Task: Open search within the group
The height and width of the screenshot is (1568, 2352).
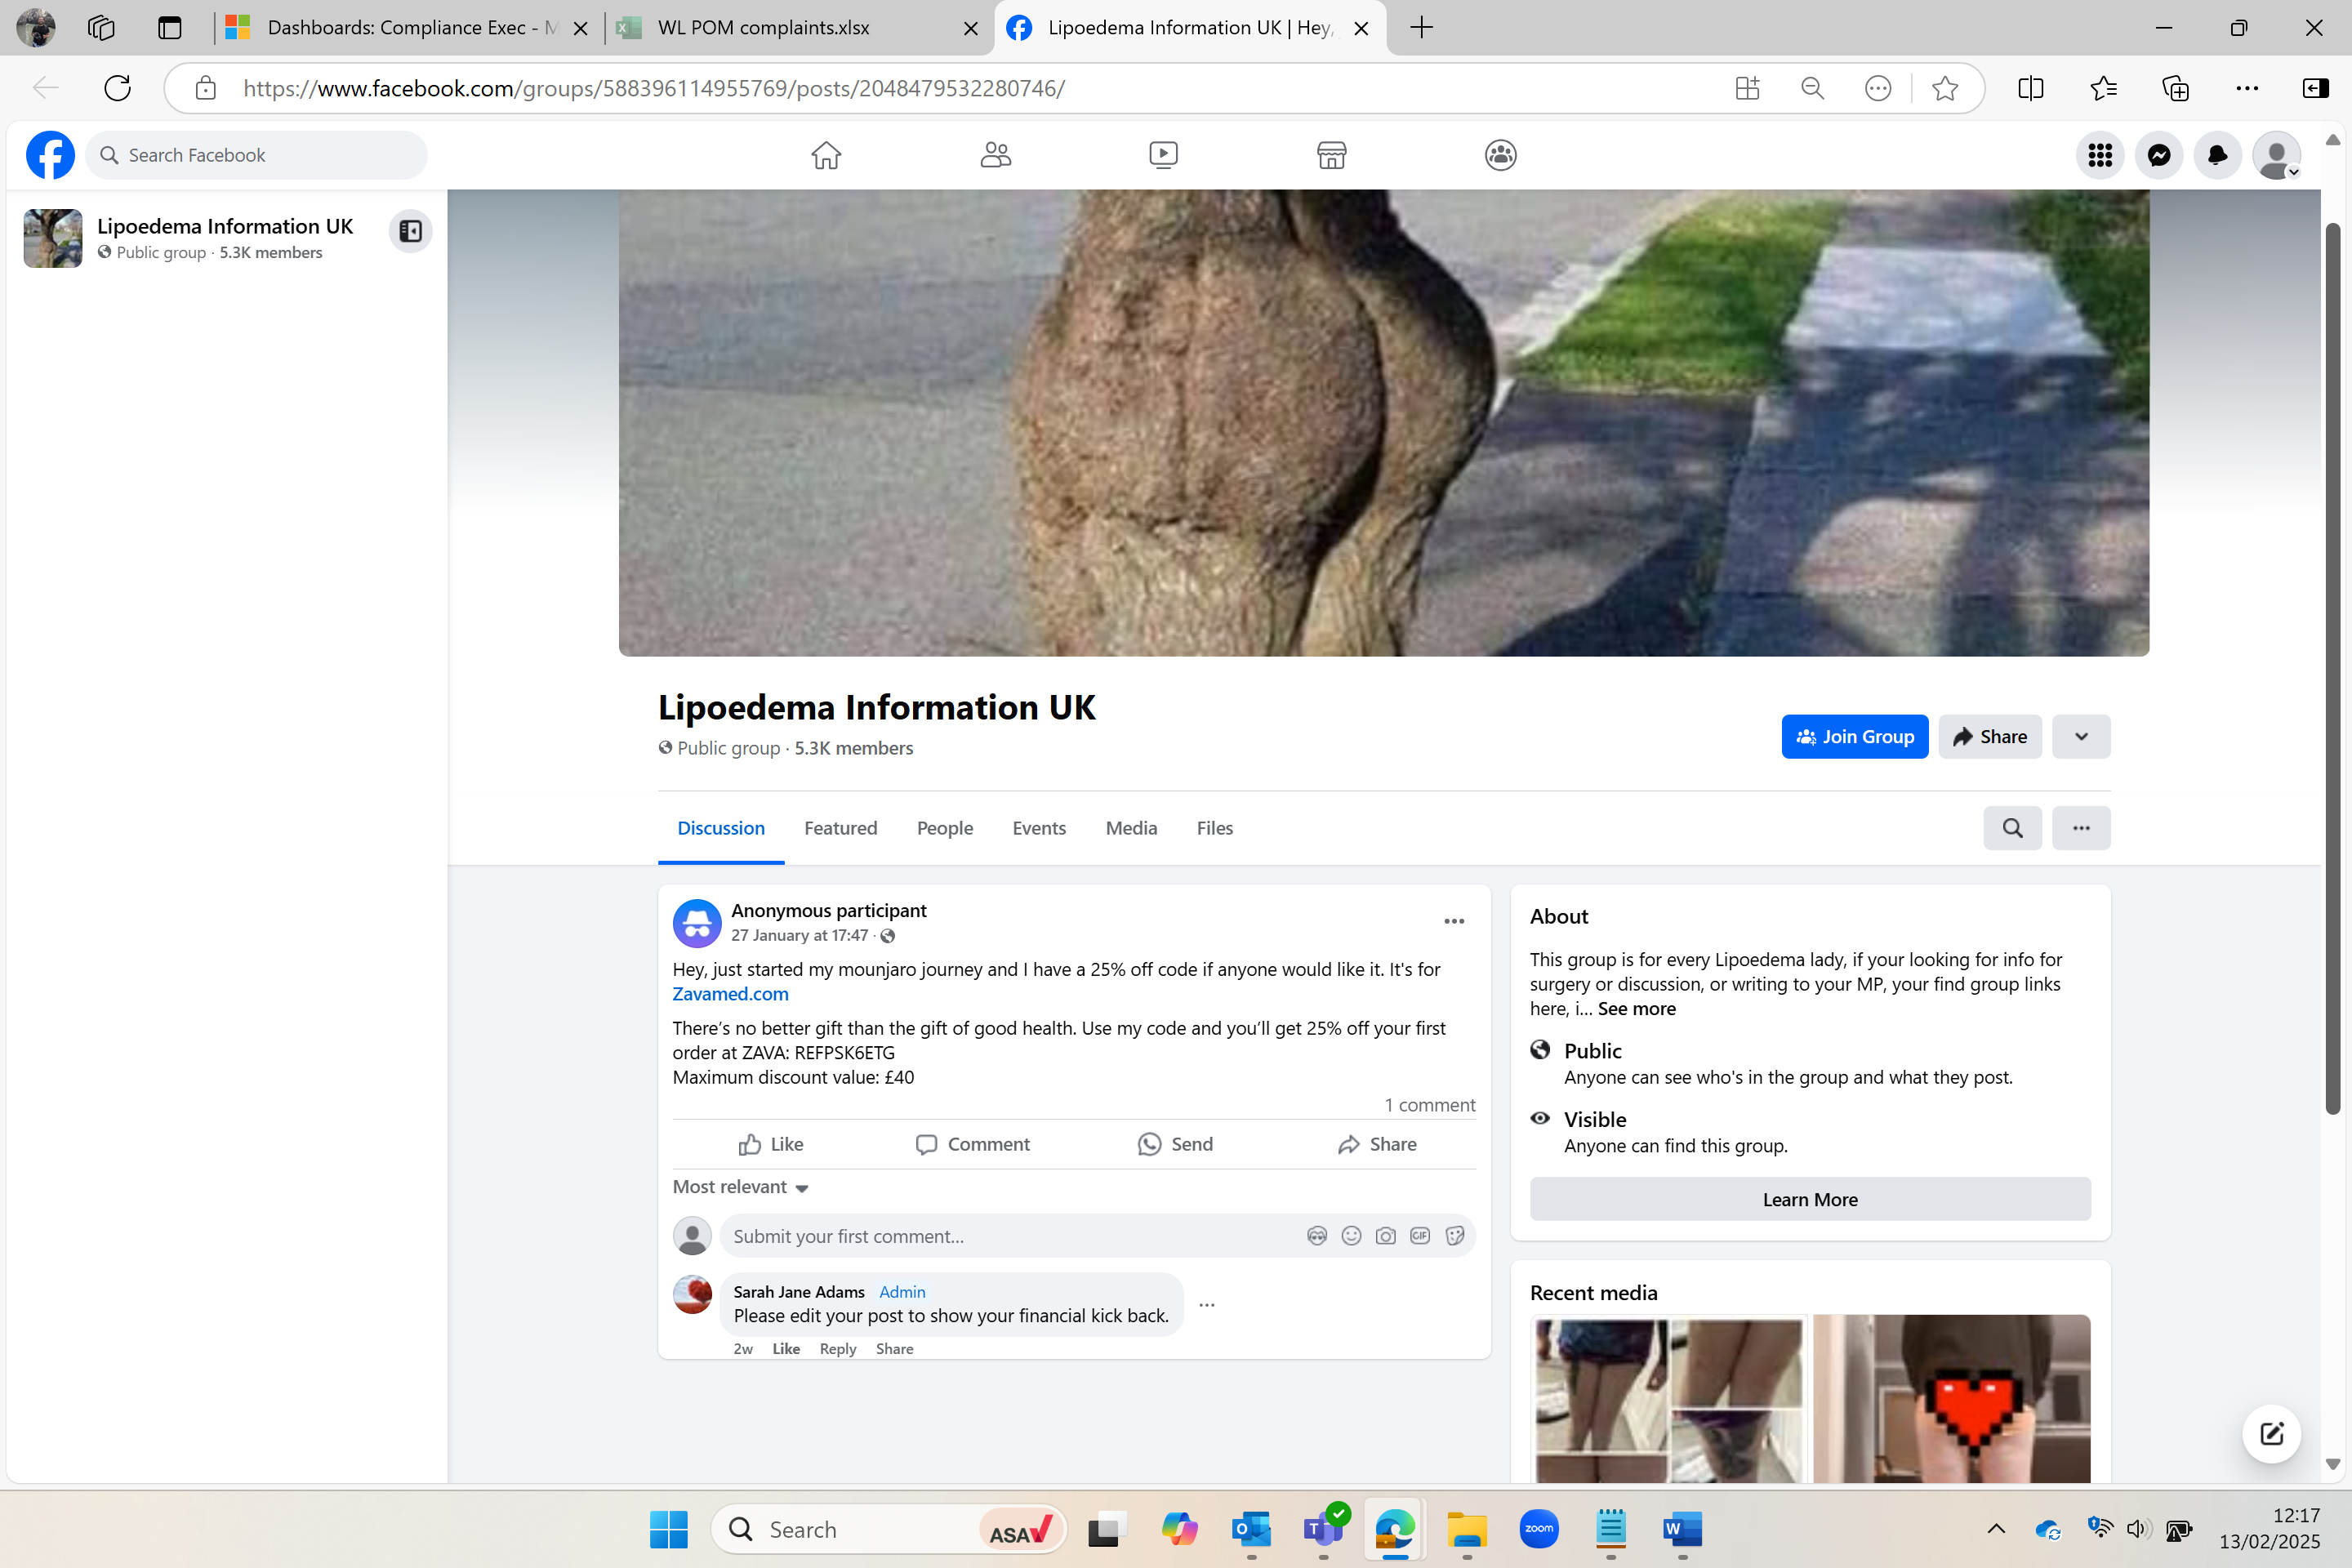Action: [x=2012, y=828]
